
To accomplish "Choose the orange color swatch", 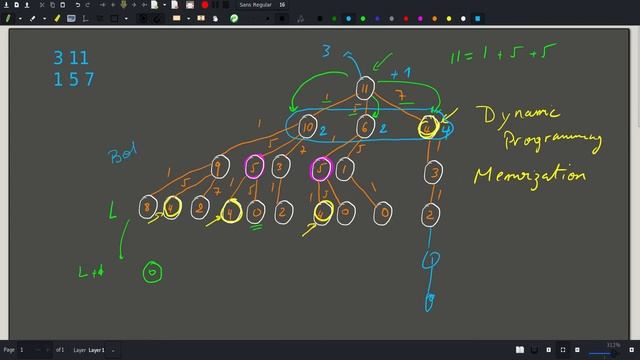I will [x=434, y=19].
